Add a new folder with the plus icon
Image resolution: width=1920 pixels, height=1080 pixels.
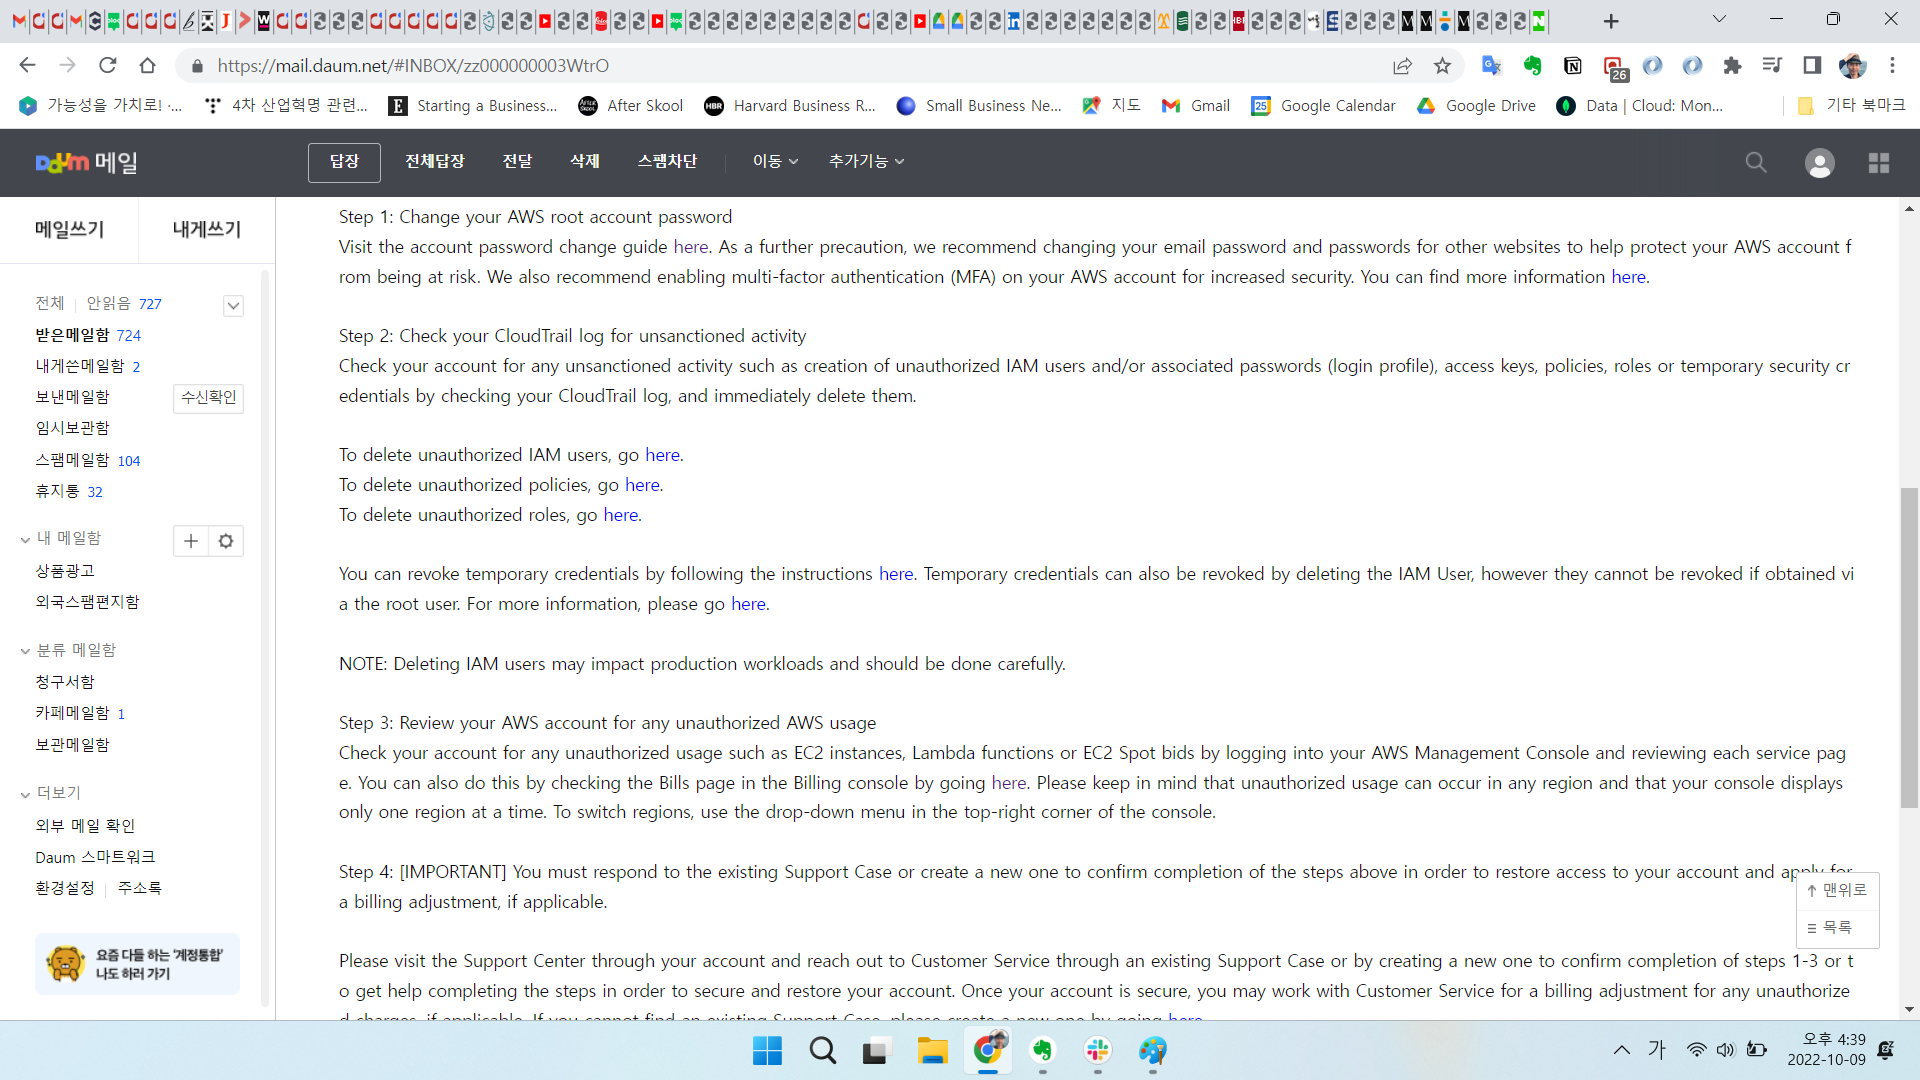click(191, 541)
